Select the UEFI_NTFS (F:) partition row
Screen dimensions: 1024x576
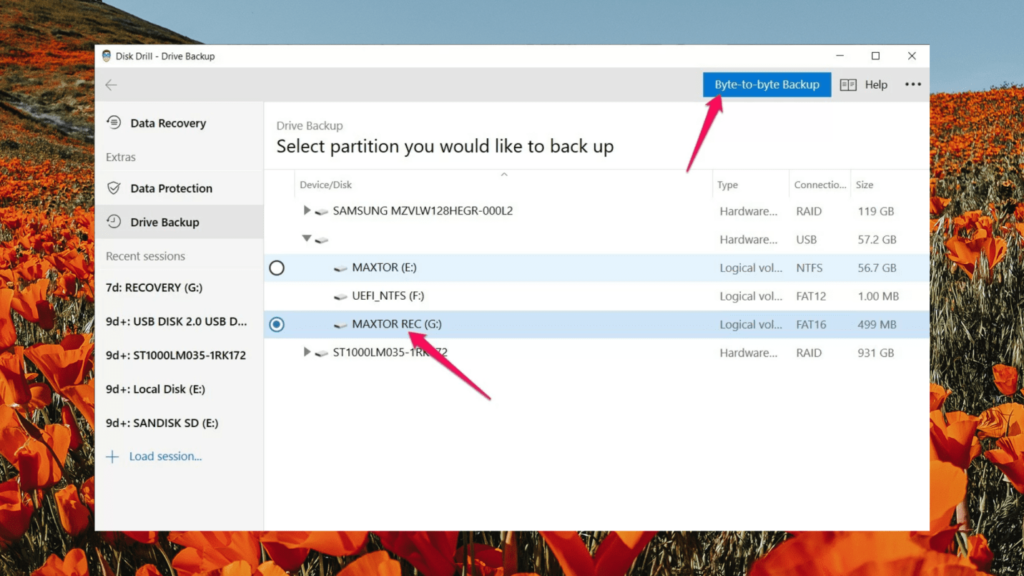pos(596,296)
